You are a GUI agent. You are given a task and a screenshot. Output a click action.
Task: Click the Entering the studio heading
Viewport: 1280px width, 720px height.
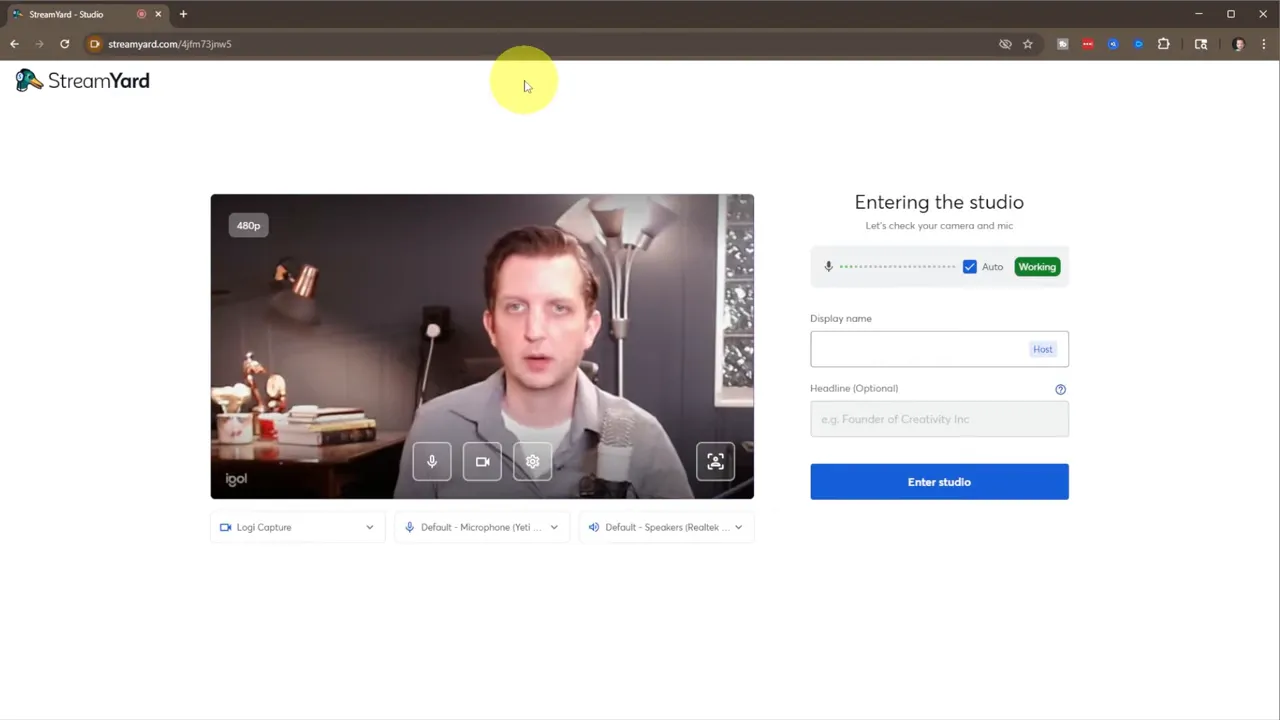(x=939, y=202)
